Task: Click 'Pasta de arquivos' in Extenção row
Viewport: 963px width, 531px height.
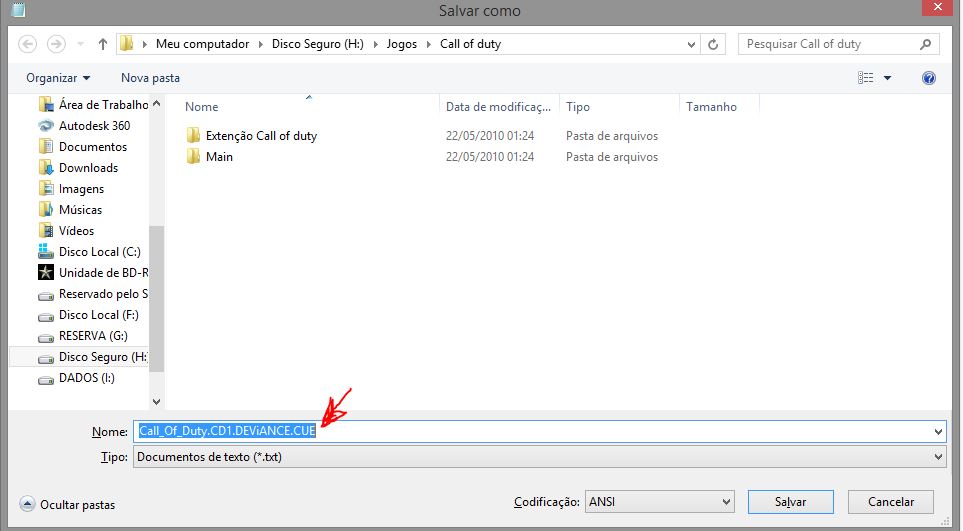Action: 612,136
